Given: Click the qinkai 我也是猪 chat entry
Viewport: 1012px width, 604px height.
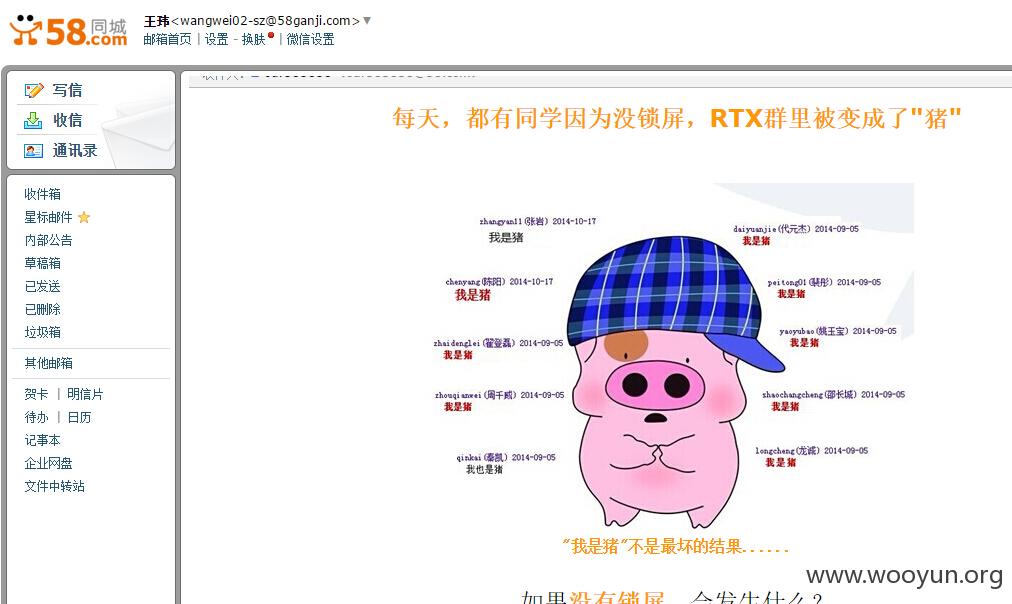Looking at the screenshot, I should click(x=505, y=463).
